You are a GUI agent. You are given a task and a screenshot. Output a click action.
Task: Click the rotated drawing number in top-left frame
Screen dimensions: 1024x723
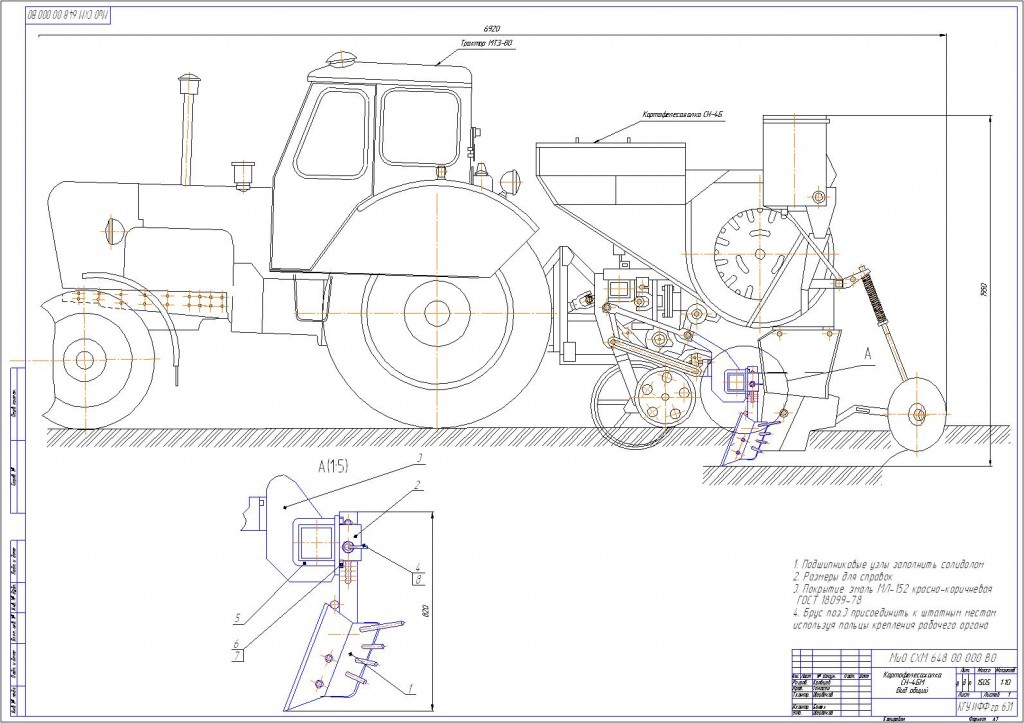(x=68, y=14)
